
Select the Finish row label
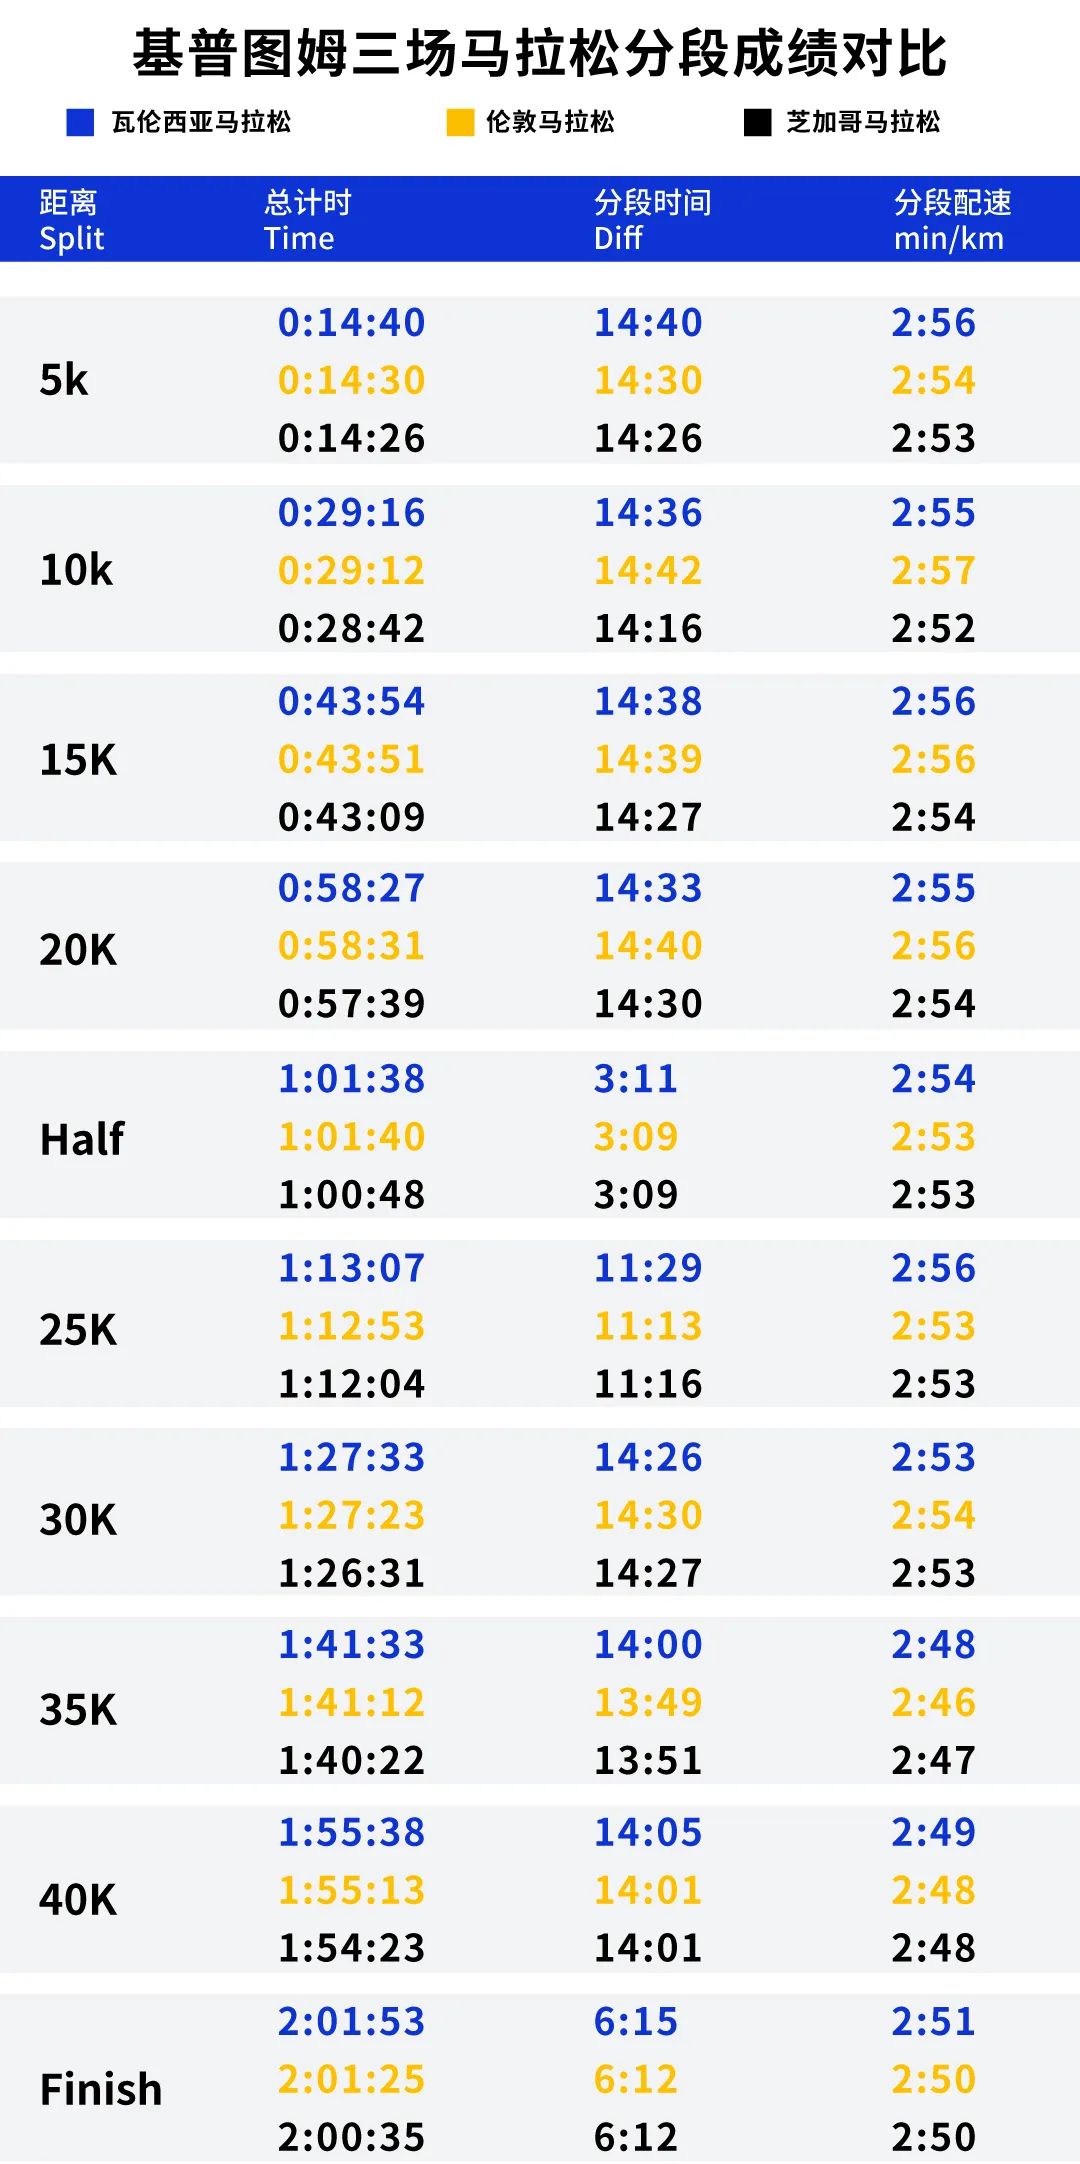101,2089
